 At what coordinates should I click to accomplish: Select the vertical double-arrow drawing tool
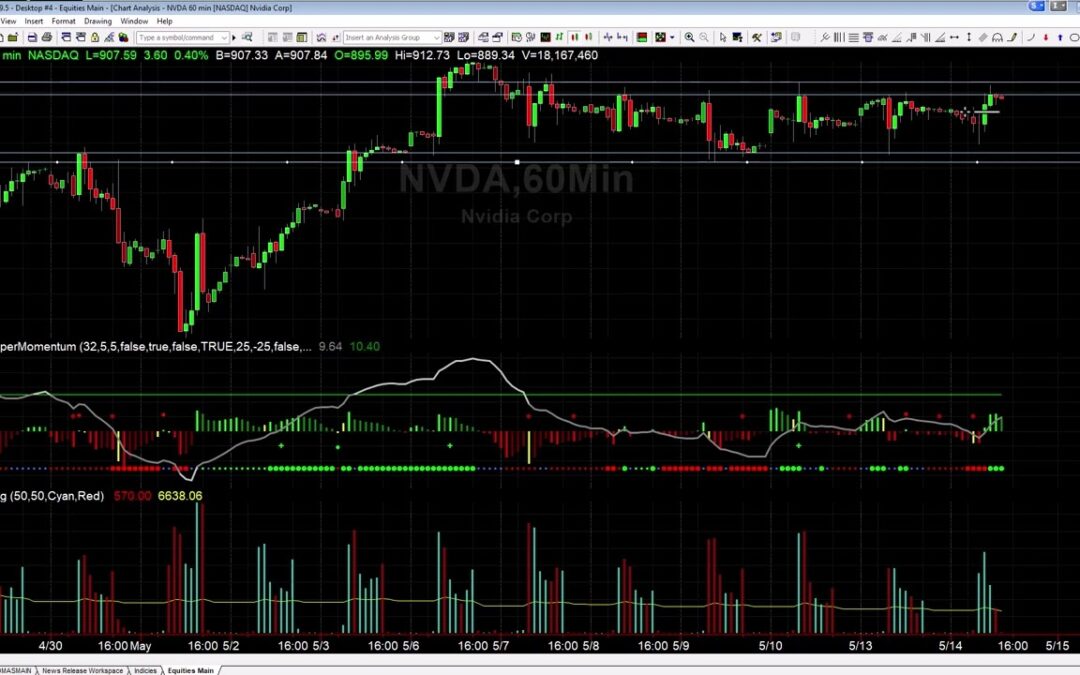pyautogui.click(x=968, y=38)
